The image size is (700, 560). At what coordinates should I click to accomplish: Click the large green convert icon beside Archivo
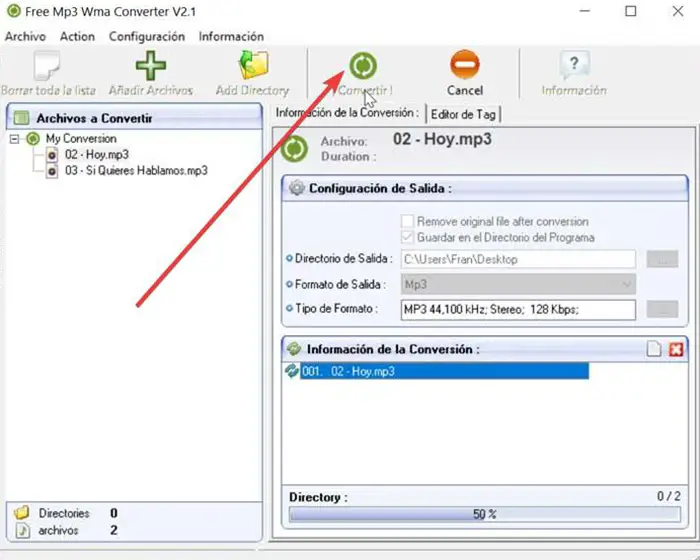coord(295,148)
